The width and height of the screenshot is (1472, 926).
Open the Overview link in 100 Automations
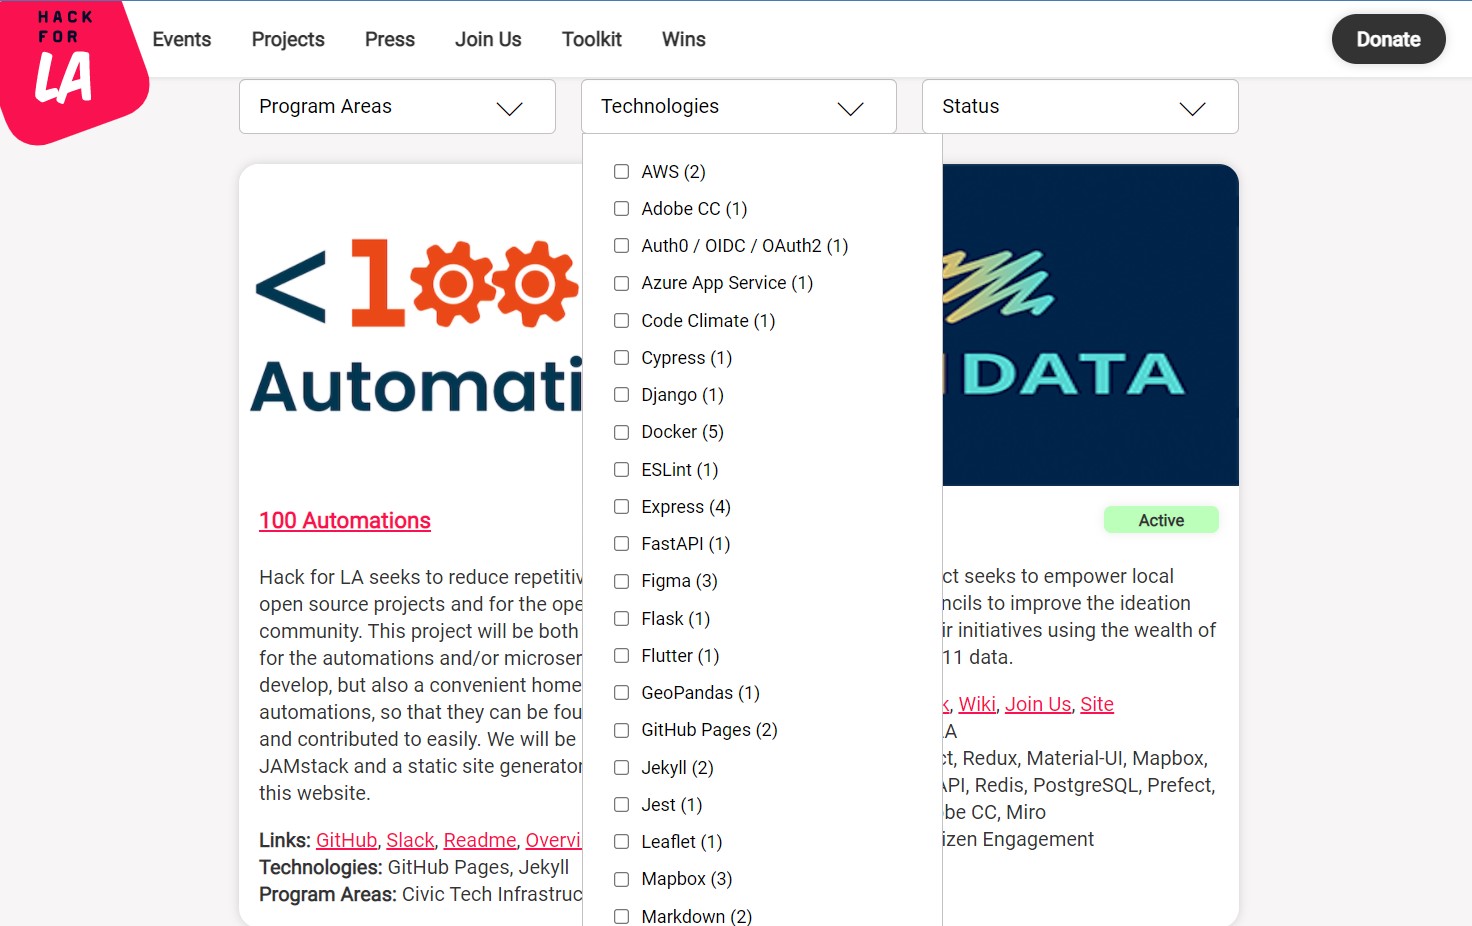553,840
